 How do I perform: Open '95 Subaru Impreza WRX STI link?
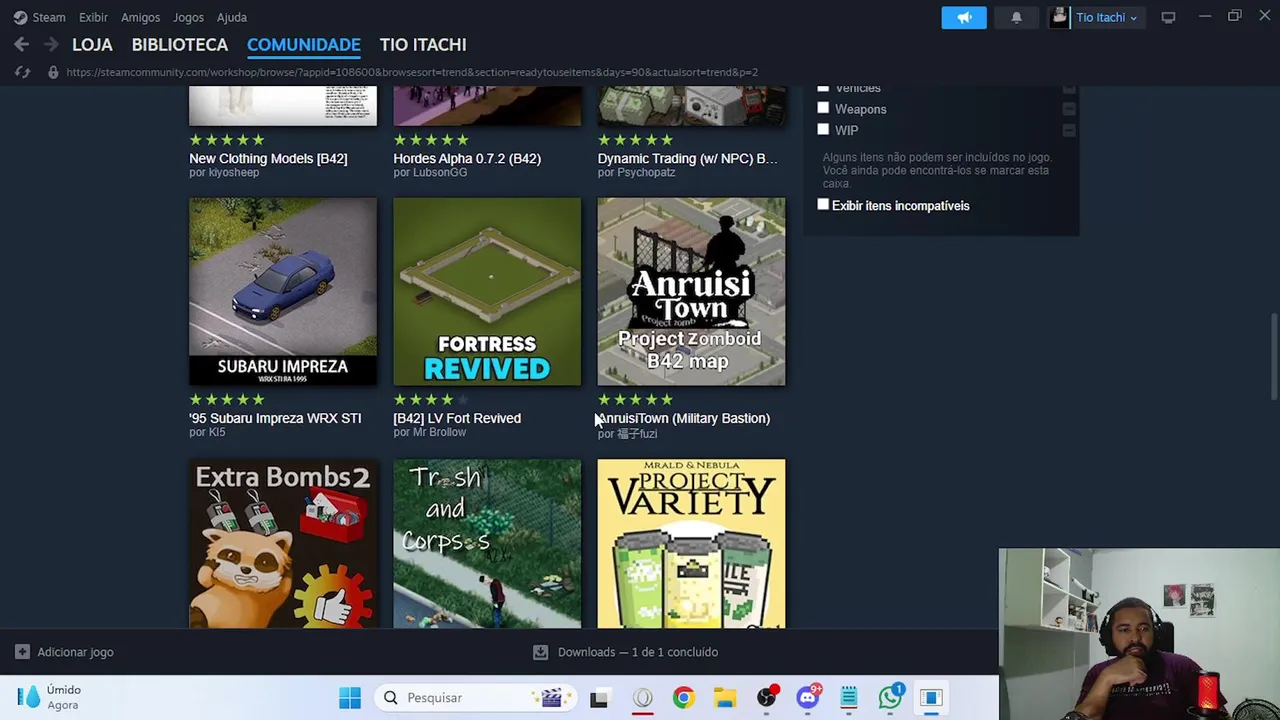(x=275, y=418)
